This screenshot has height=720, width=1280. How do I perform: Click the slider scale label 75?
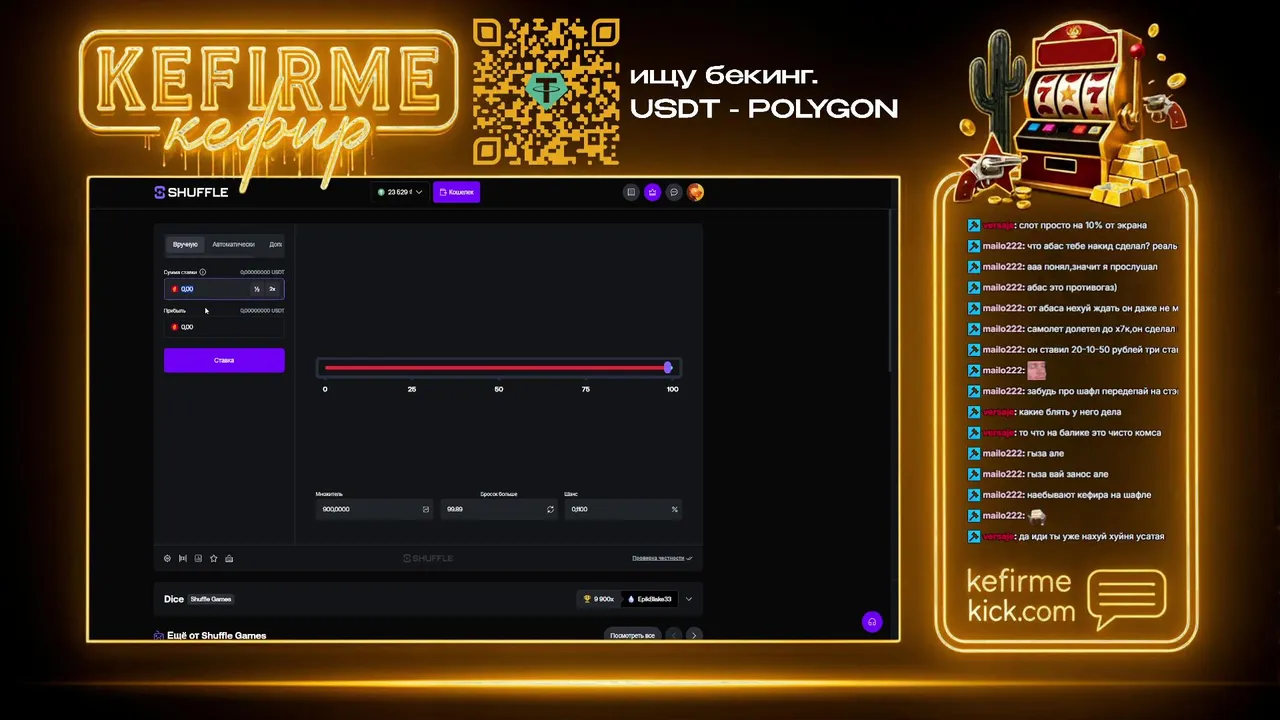click(586, 389)
